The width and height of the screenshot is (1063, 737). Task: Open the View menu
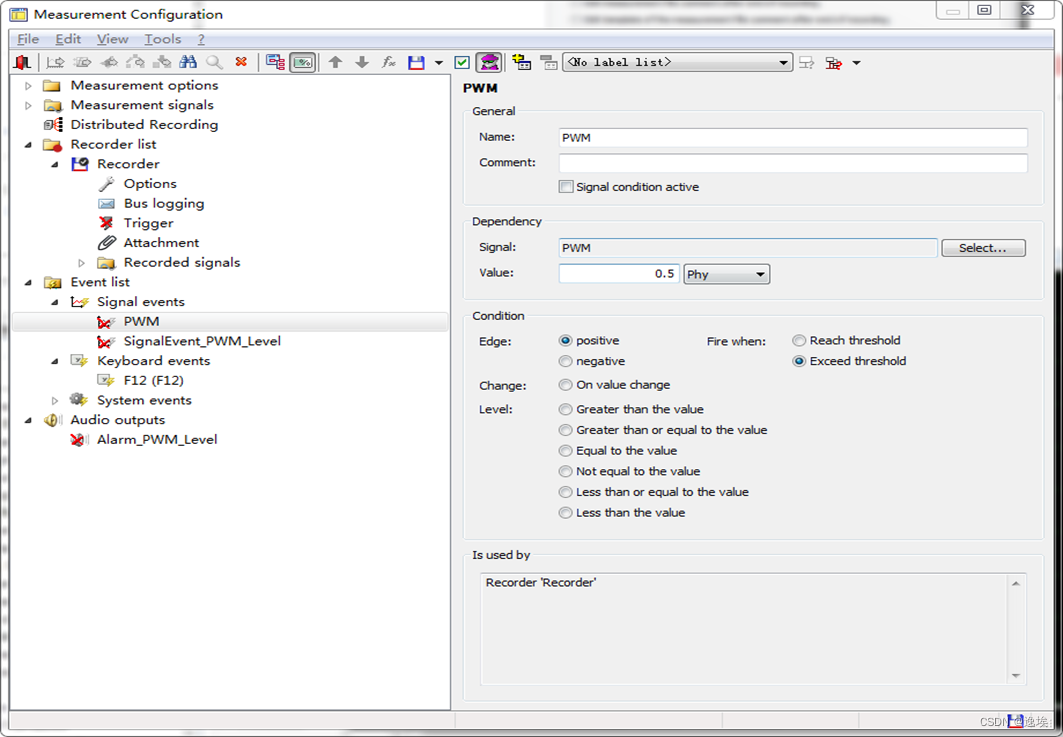pos(112,39)
